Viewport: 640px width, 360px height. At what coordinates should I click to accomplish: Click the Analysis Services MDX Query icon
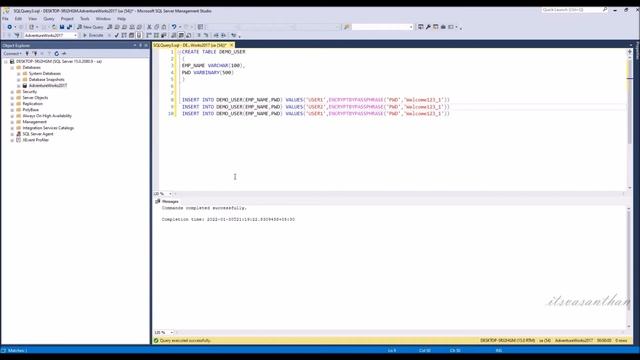[x=117, y=27]
